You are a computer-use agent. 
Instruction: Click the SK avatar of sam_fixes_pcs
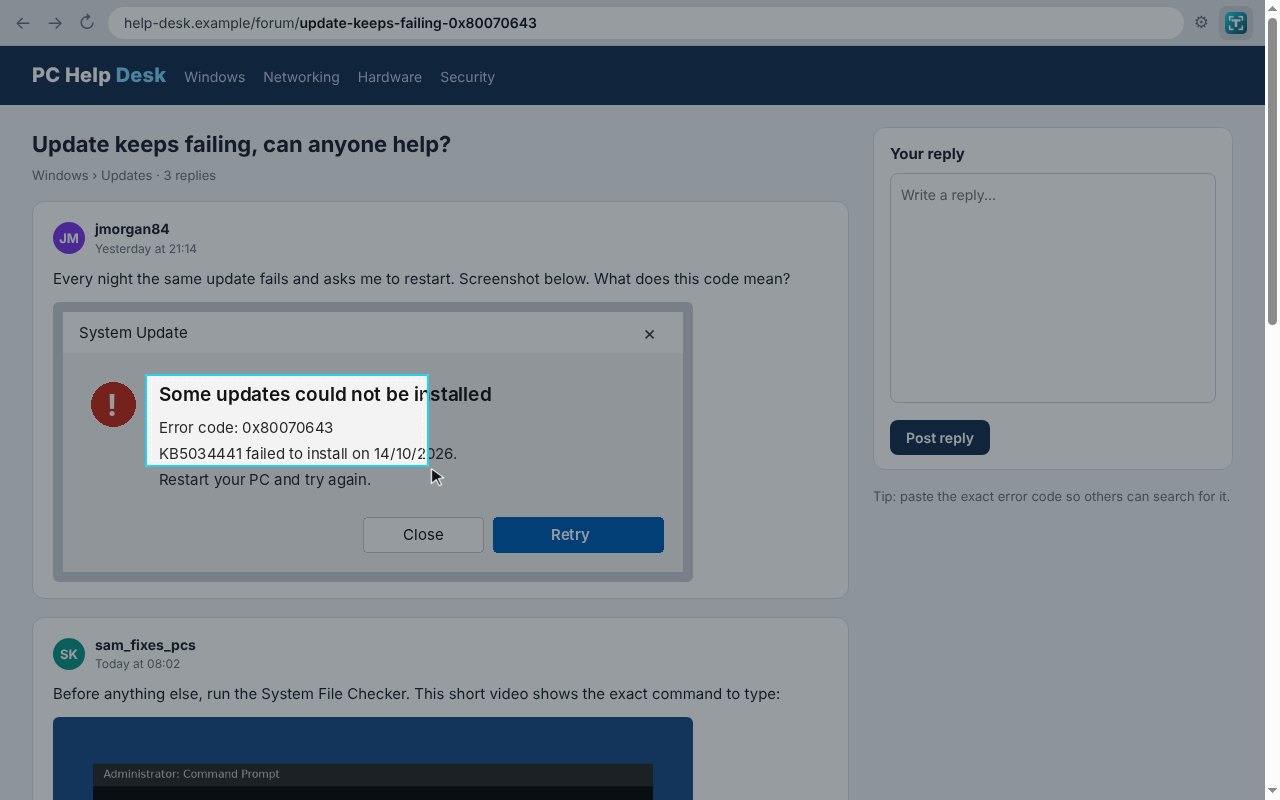[69, 654]
